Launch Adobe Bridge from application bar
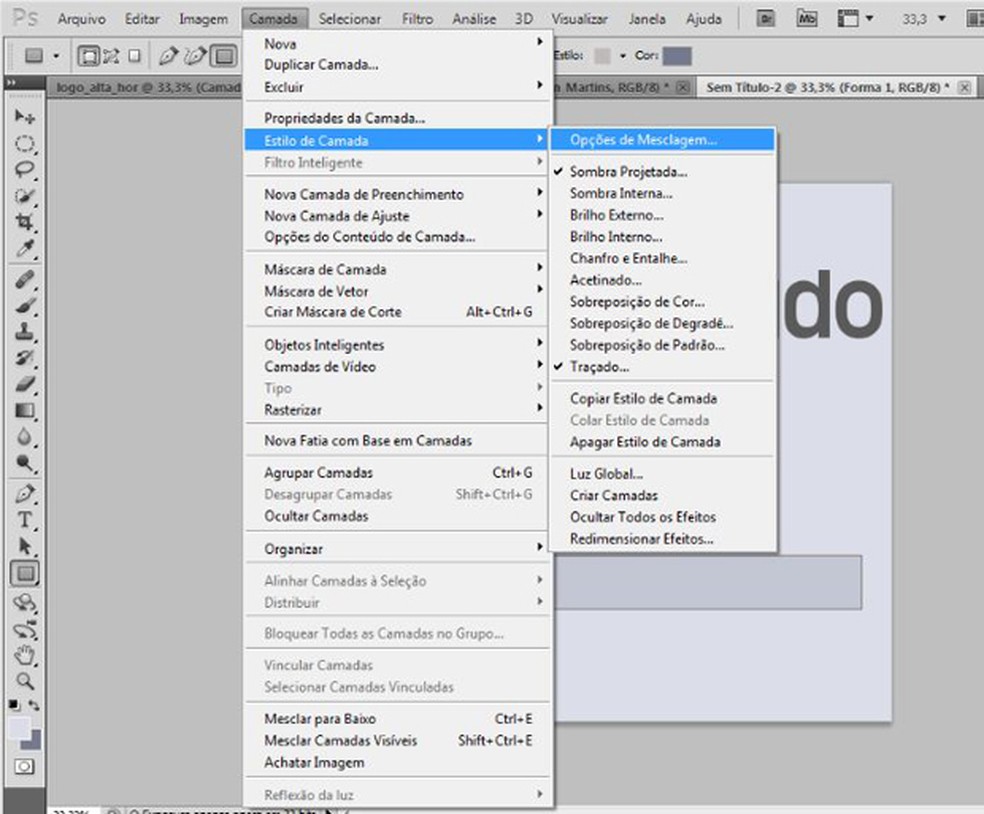Image resolution: width=984 pixels, height=814 pixels. [766, 19]
